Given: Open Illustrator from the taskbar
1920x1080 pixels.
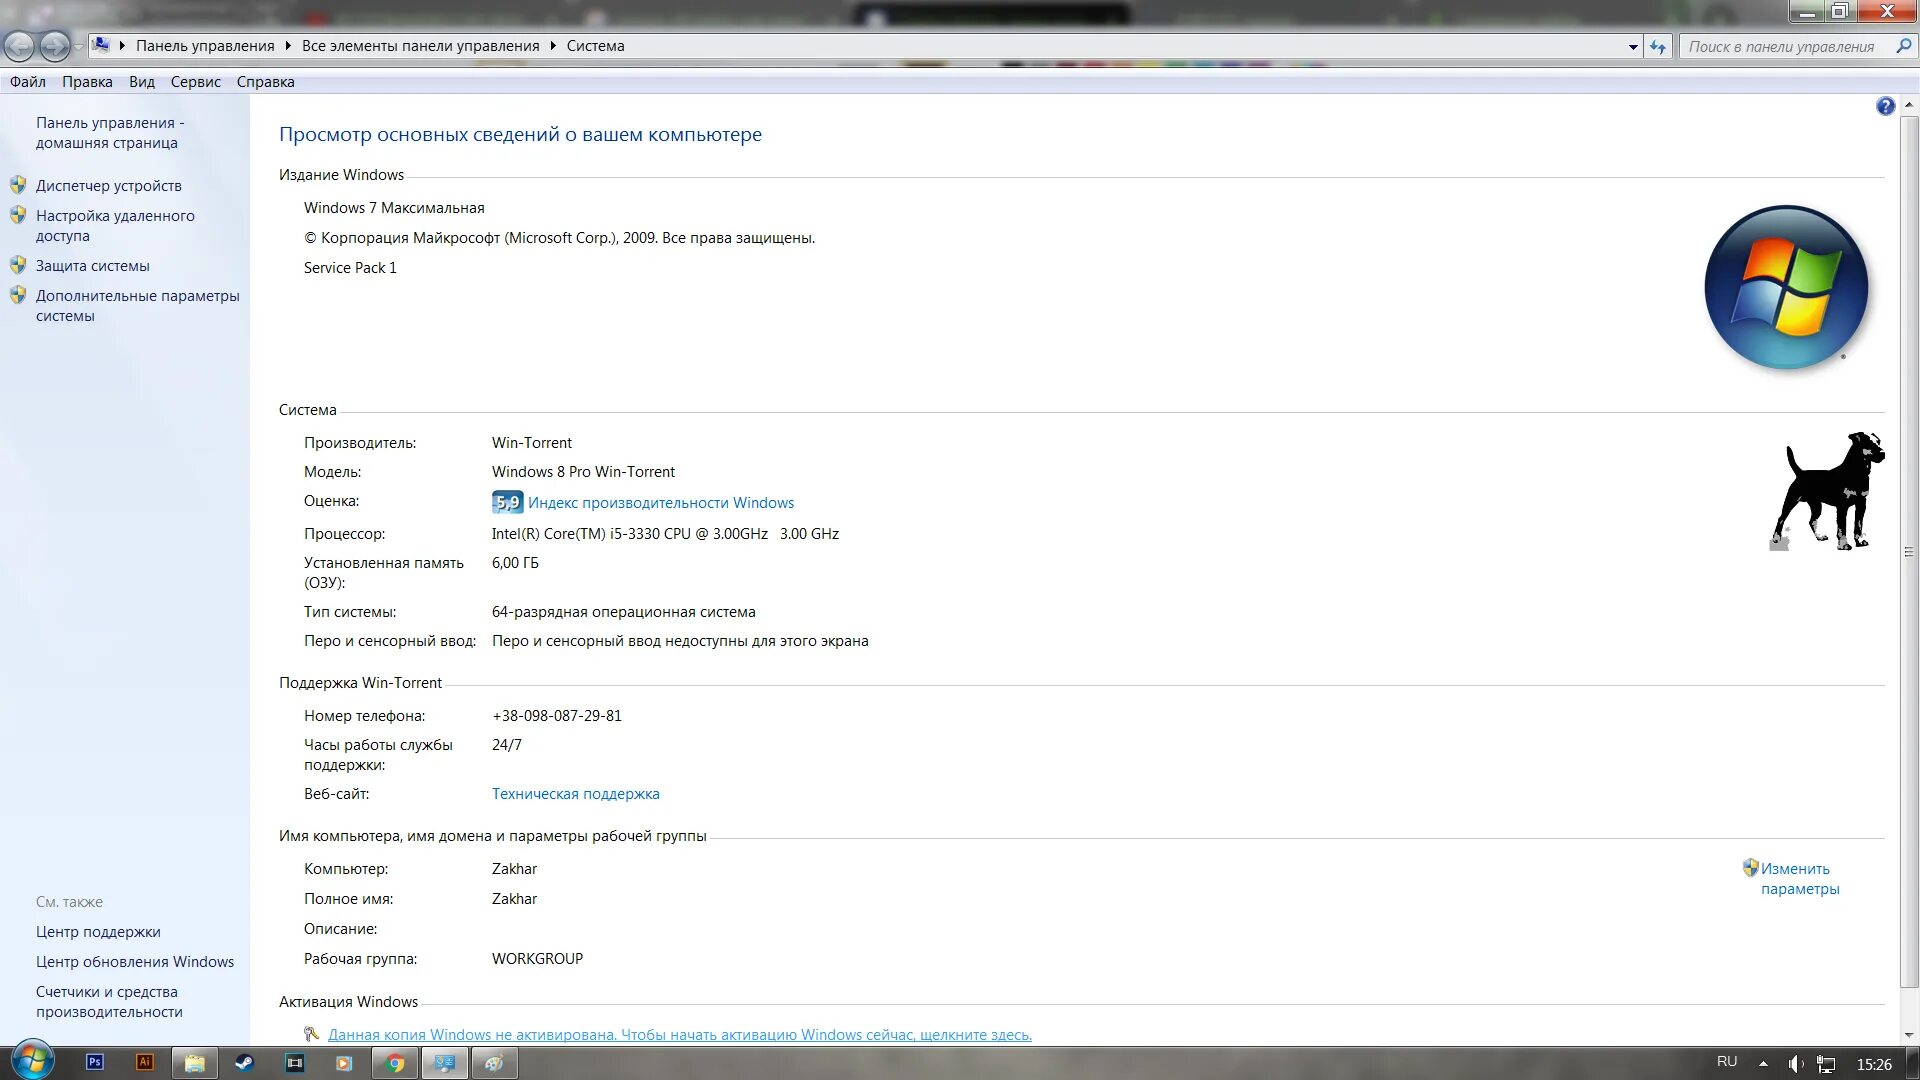Looking at the screenshot, I should pyautogui.click(x=145, y=1063).
